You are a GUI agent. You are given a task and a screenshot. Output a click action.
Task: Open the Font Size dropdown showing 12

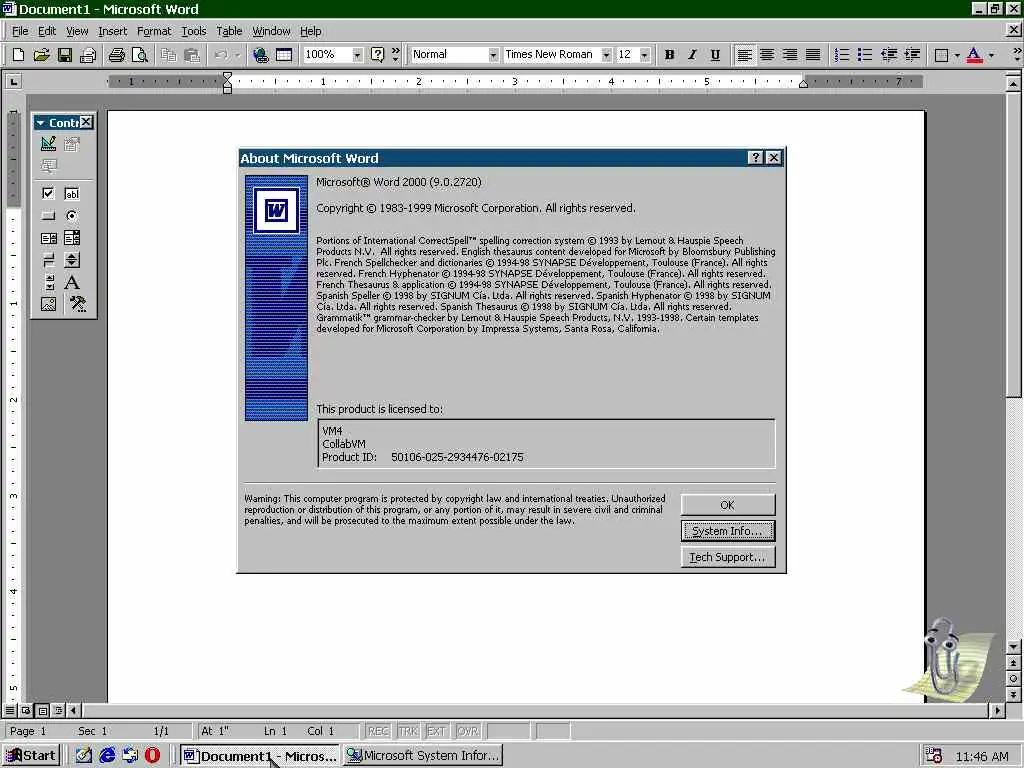645,55
